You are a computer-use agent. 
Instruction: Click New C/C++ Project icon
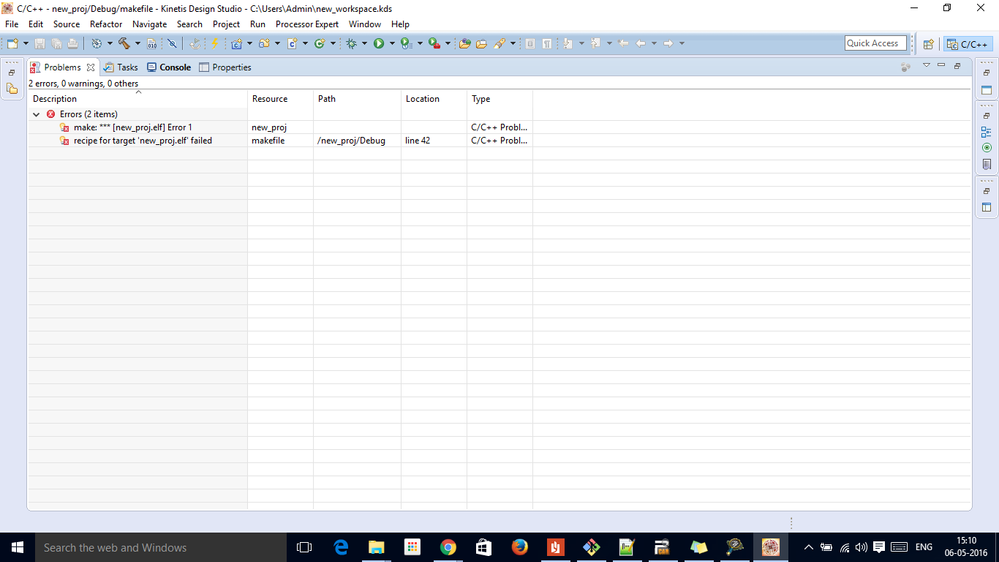click(x=236, y=43)
